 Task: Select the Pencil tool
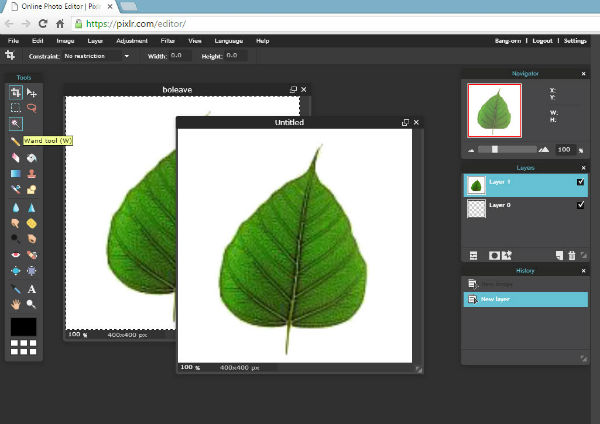coord(16,141)
